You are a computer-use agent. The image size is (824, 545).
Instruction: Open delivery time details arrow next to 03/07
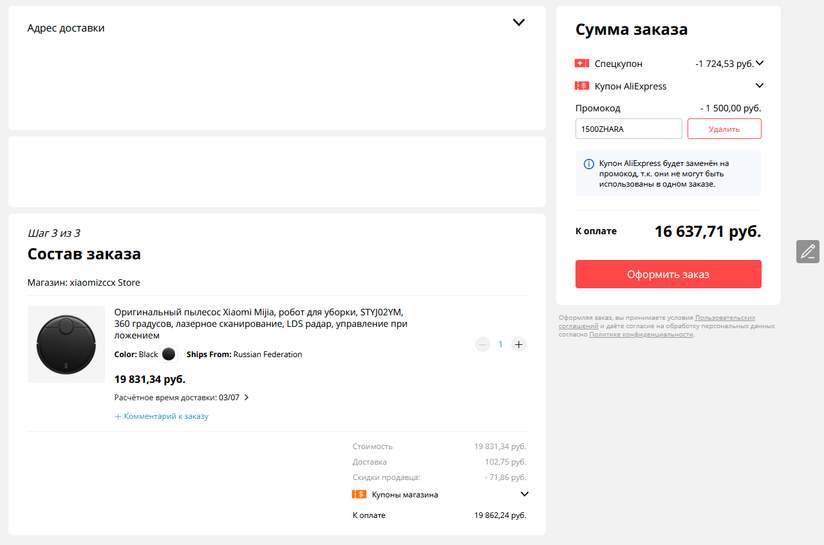pos(247,397)
